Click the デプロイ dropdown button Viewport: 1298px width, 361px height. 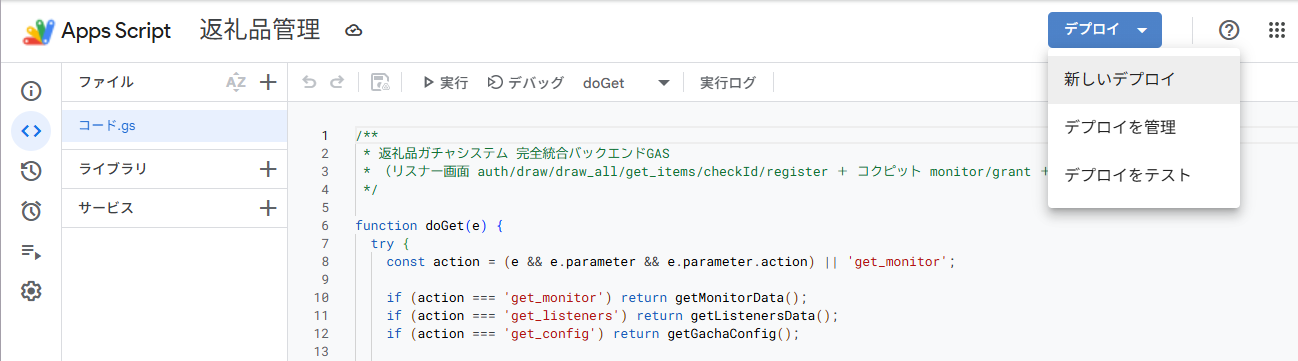[x=1105, y=30]
